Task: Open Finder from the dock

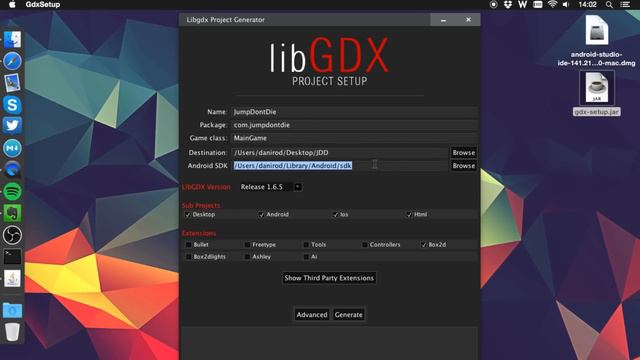Action: (12, 40)
